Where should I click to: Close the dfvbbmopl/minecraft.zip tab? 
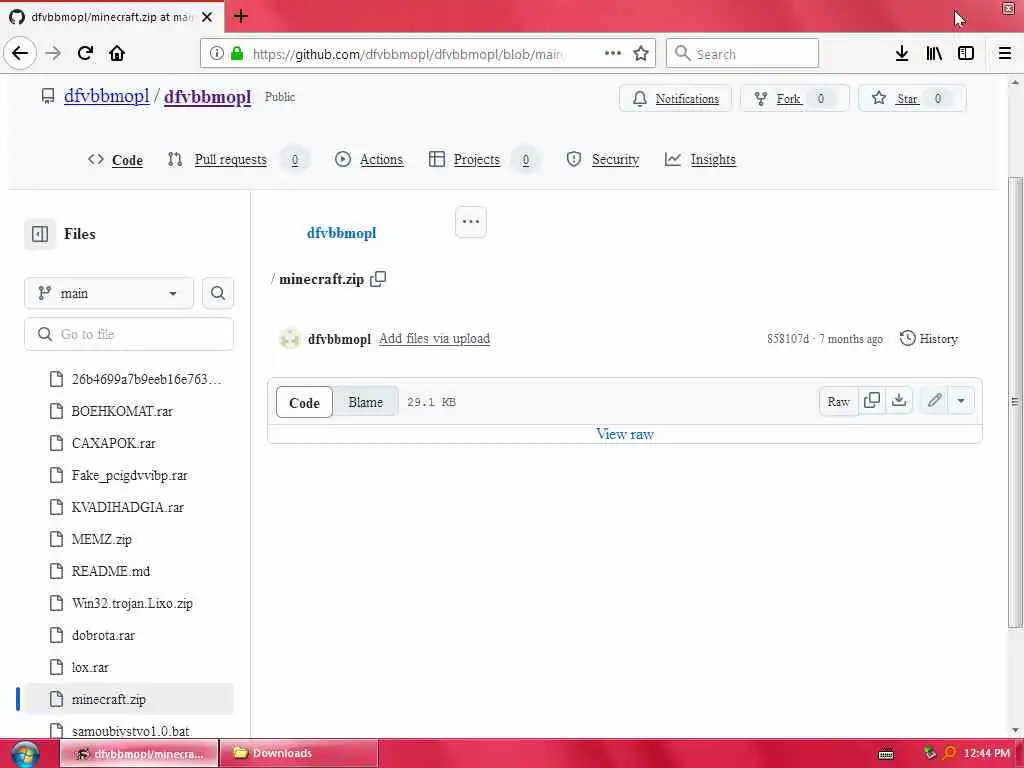coord(207,17)
